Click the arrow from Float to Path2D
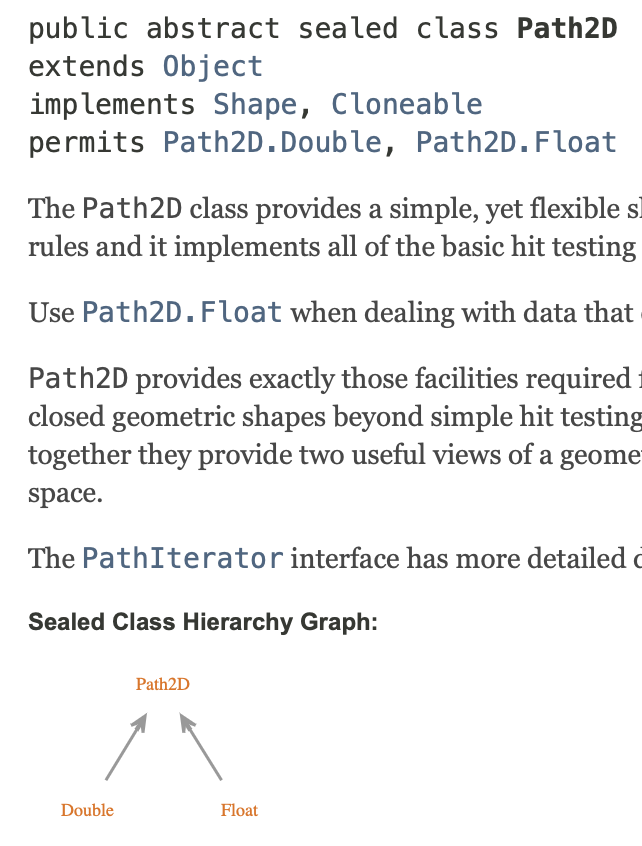This screenshot has width=642, height=846. (x=201, y=746)
